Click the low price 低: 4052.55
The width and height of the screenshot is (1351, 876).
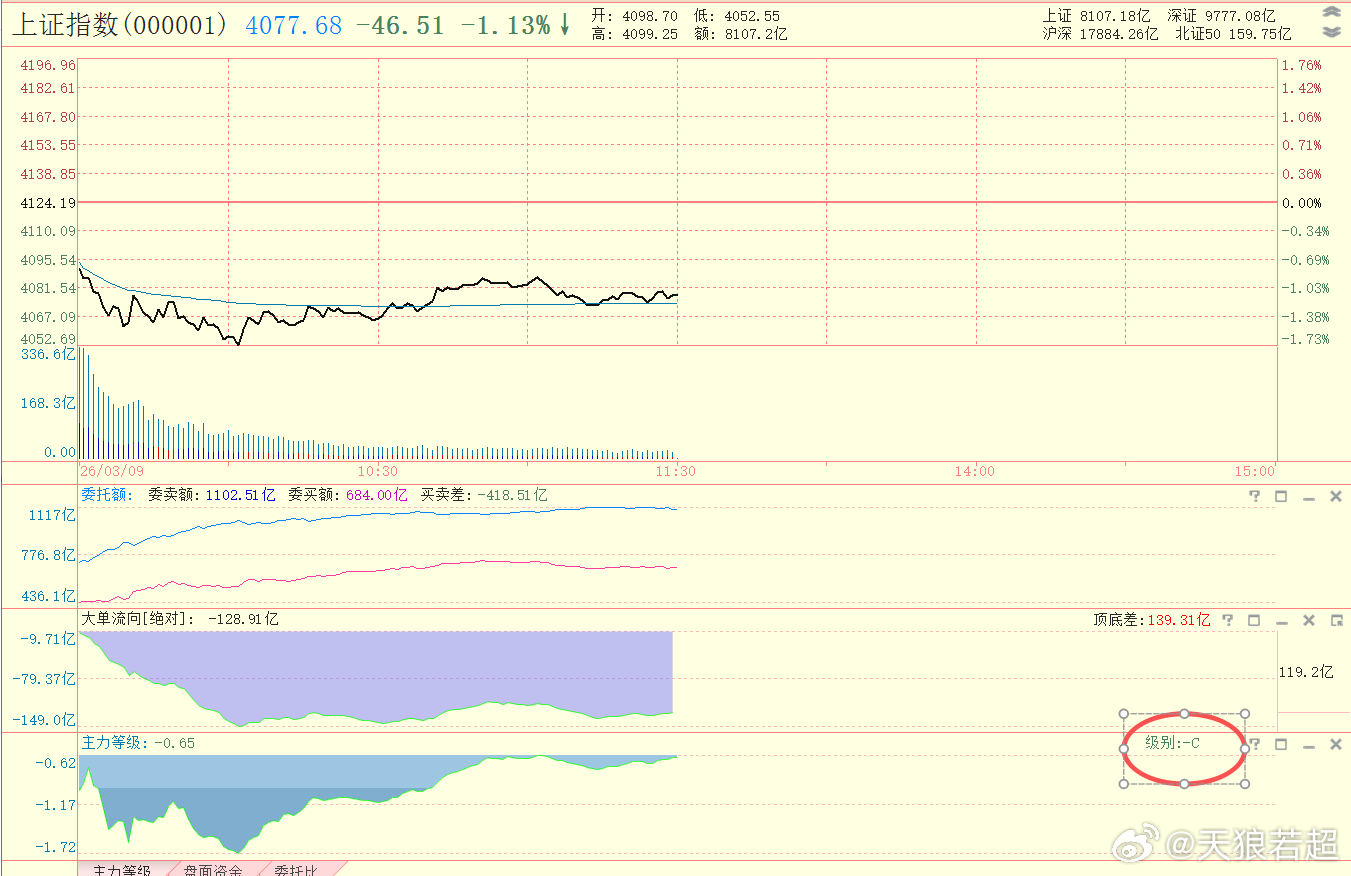(737, 16)
